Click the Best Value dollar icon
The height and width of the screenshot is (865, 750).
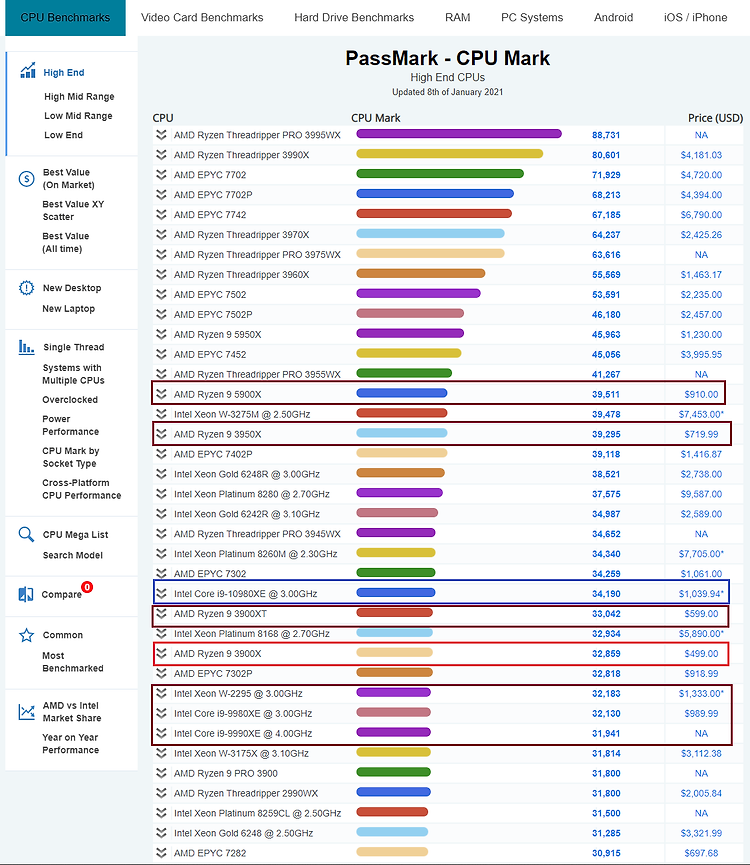click(x=26, y=179)
